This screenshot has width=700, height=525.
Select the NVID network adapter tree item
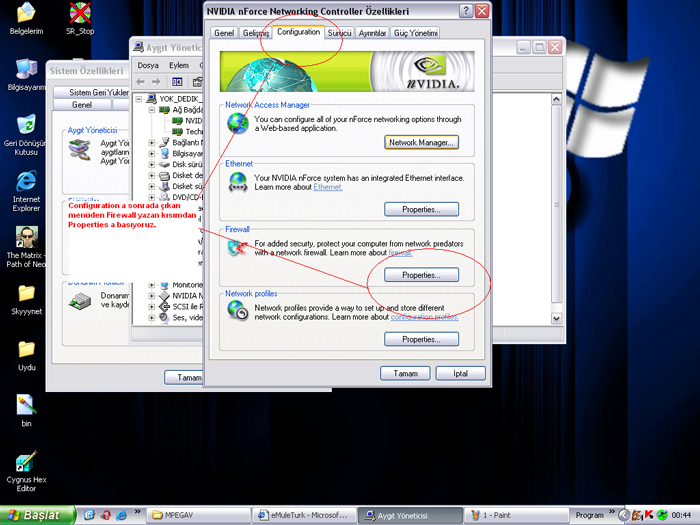[x=188, y=121]
